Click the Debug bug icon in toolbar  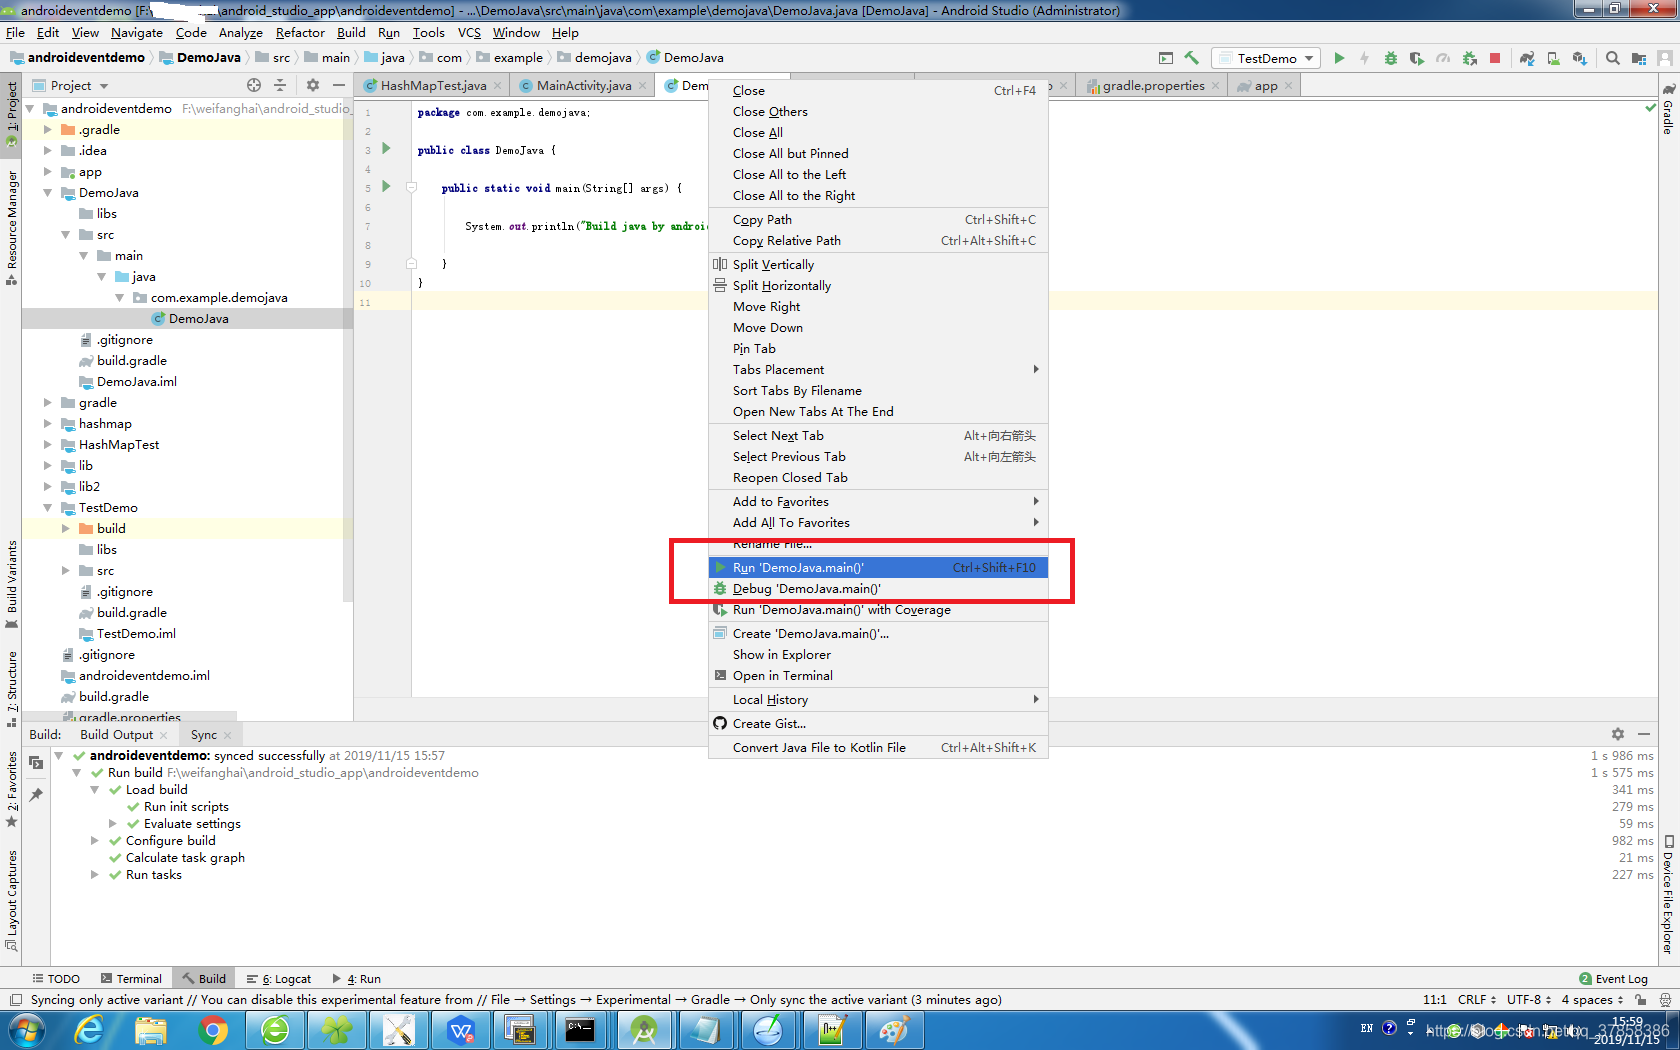tap(1391, 58)
